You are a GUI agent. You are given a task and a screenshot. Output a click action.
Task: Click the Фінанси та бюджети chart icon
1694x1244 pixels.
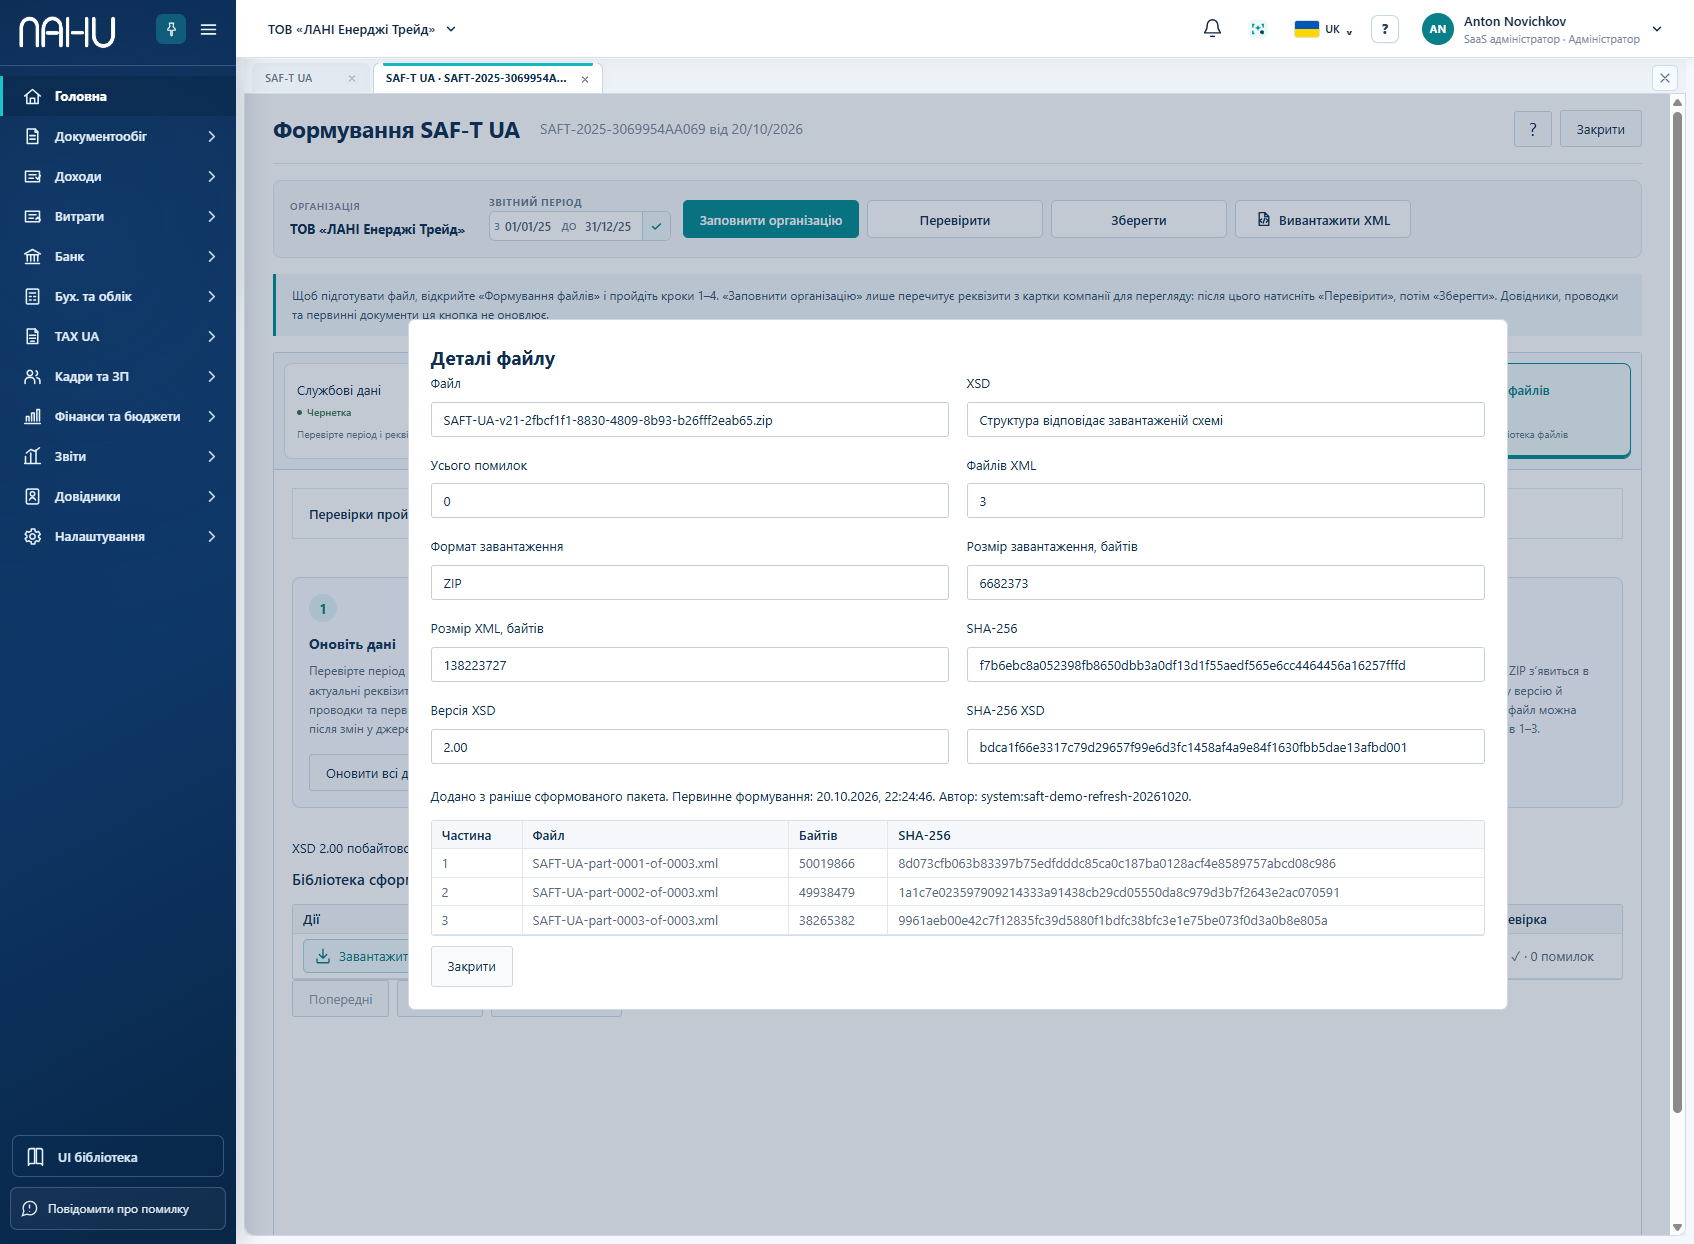[33, 416]
